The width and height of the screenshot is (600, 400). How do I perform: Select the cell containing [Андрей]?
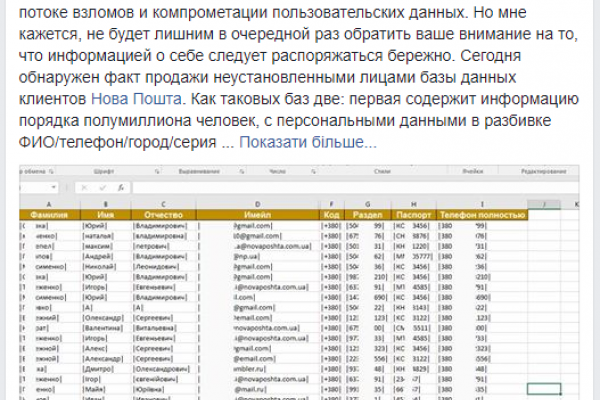point(106,256)
